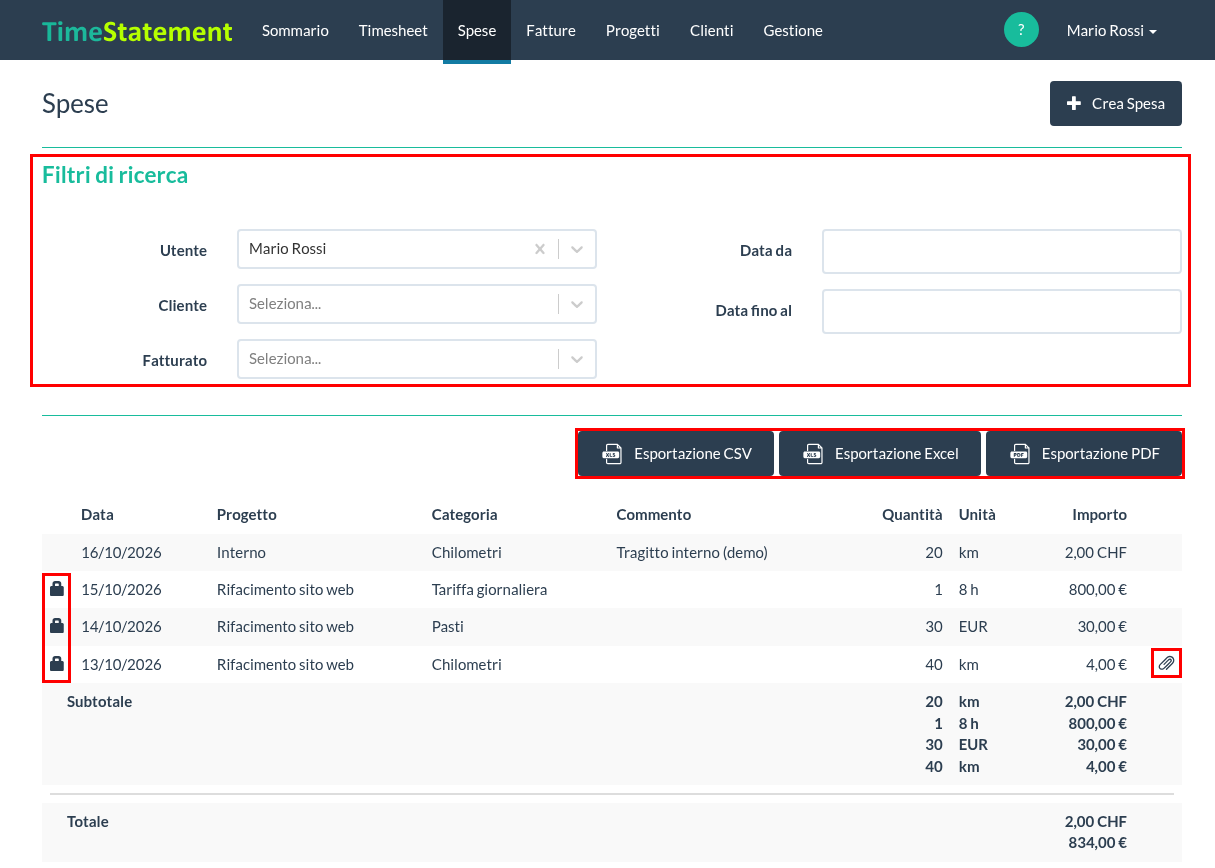
Task: Click the 834,00 € total amount
Action: pos(1098,843)
